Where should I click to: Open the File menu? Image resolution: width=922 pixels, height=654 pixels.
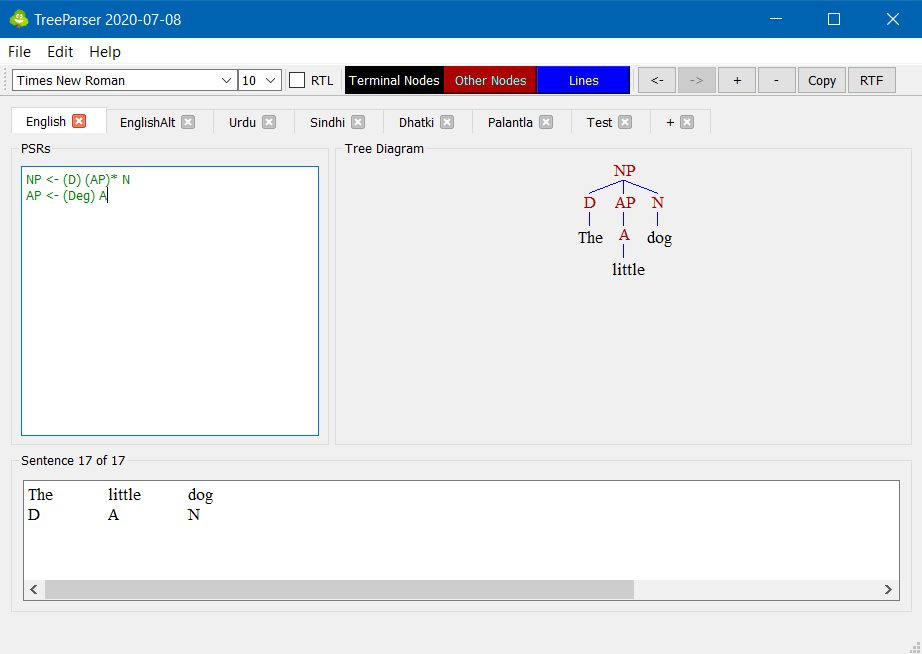(19, 52)
